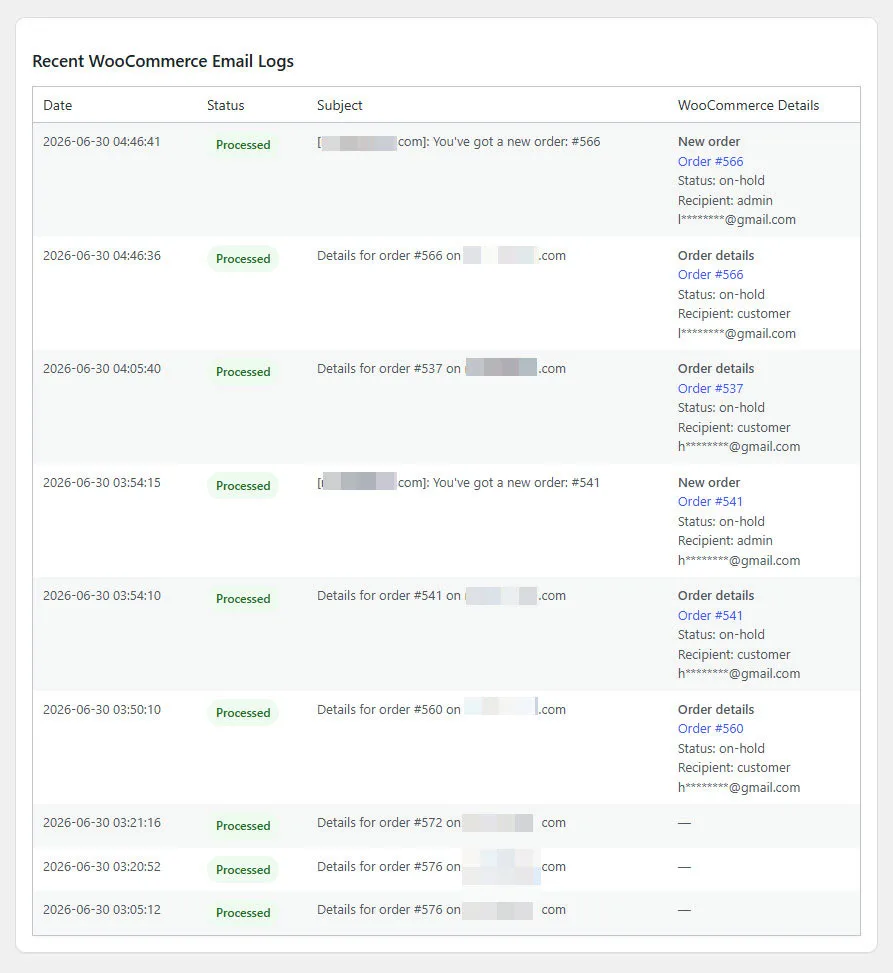Select date 2026-06-30 03:50:10
Viewport: 893px width, 973px height.
102,709
